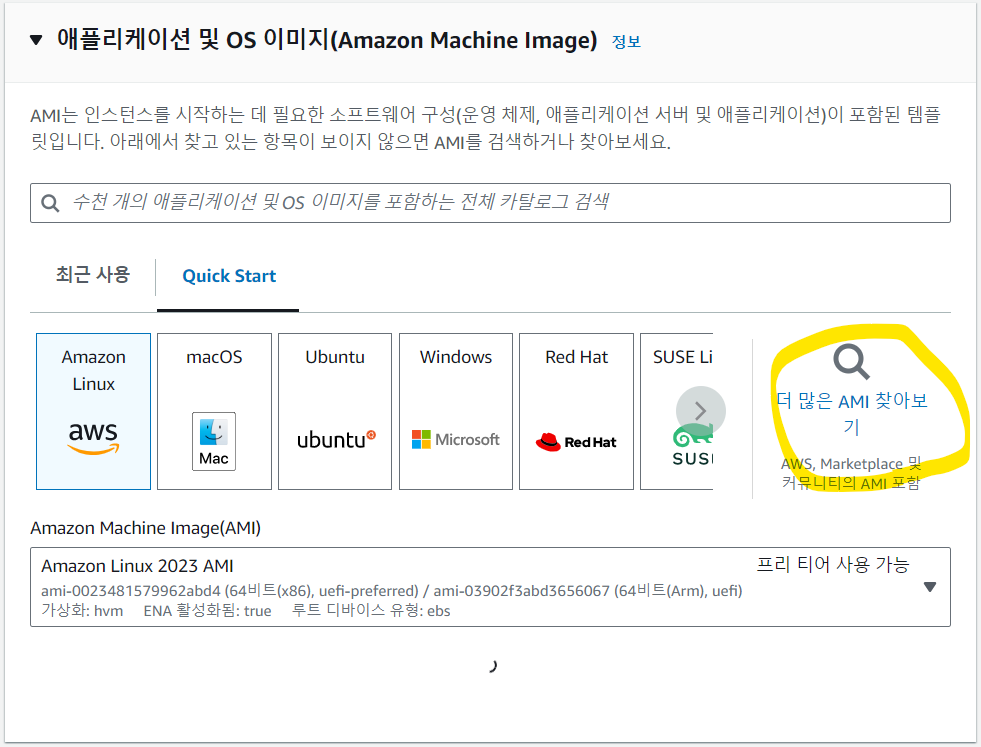The width and height of the screenshot is (981, 747).
Task: Open the Amazon Linux 2023 AMI dropdown
Action: (490, 587)
